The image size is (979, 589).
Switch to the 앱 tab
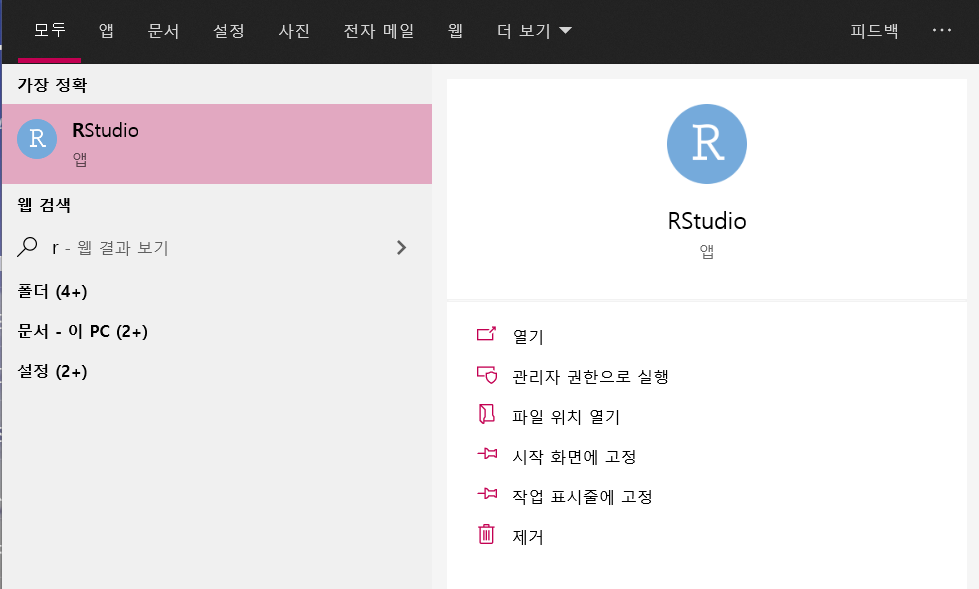click(x=106, y=31)
